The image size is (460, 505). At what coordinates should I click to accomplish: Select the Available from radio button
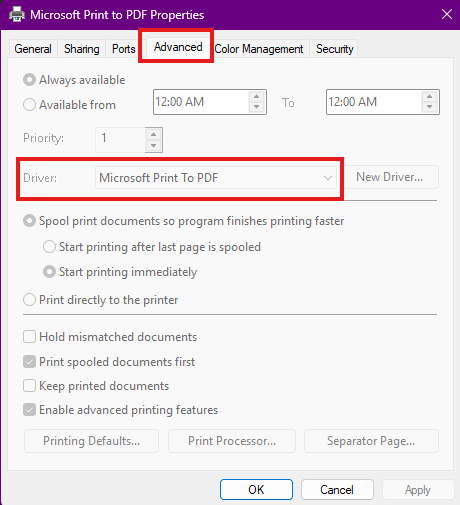(29, 105)
